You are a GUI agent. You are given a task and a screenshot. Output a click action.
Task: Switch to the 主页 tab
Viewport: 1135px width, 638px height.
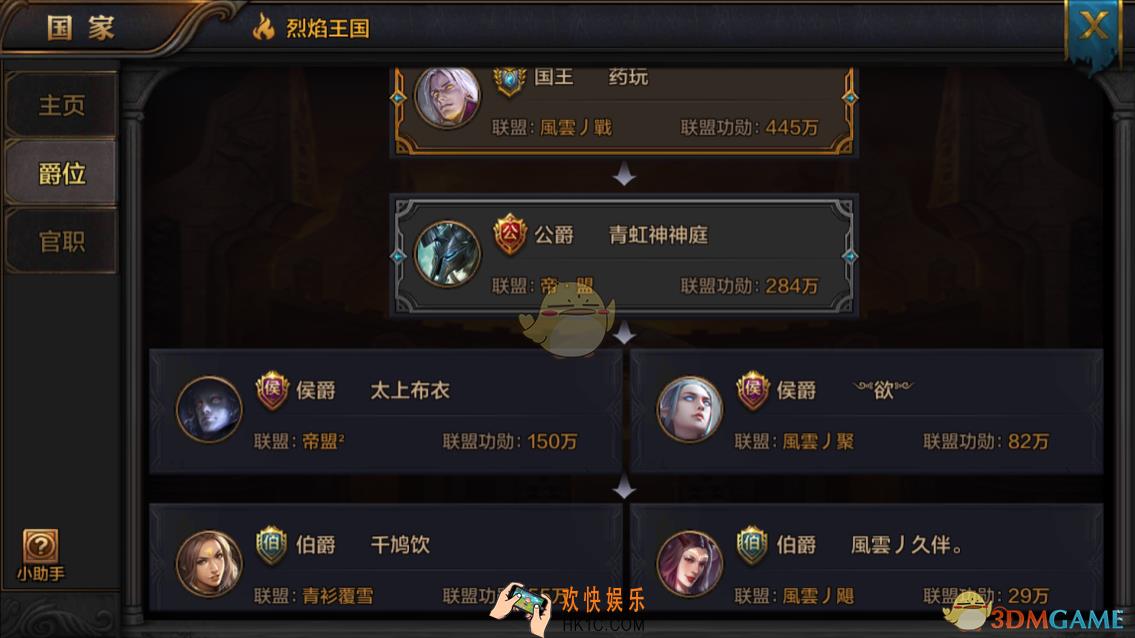coord(62,105)
